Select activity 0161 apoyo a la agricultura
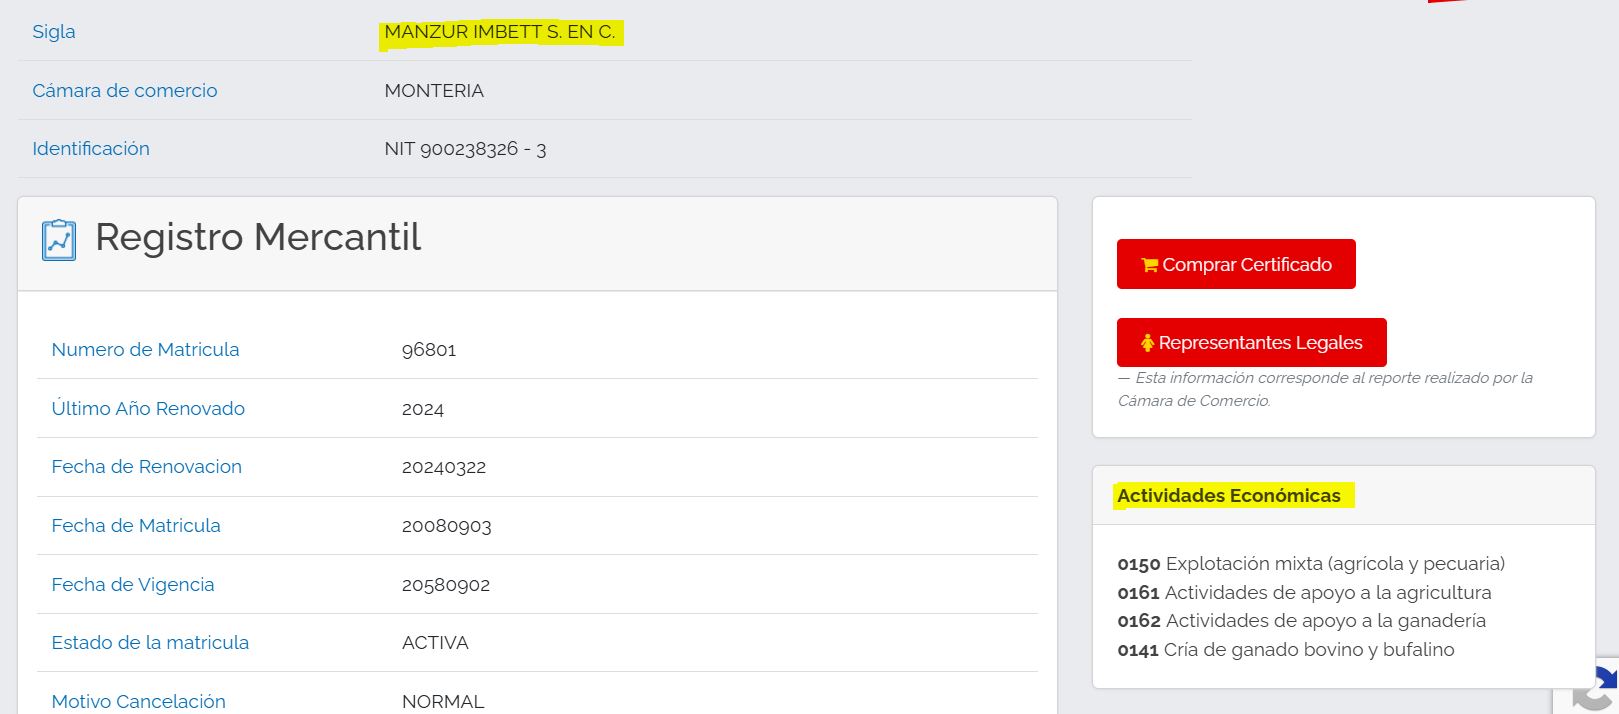Screen dimensions: 1619x714 [x=1304, y=593]
